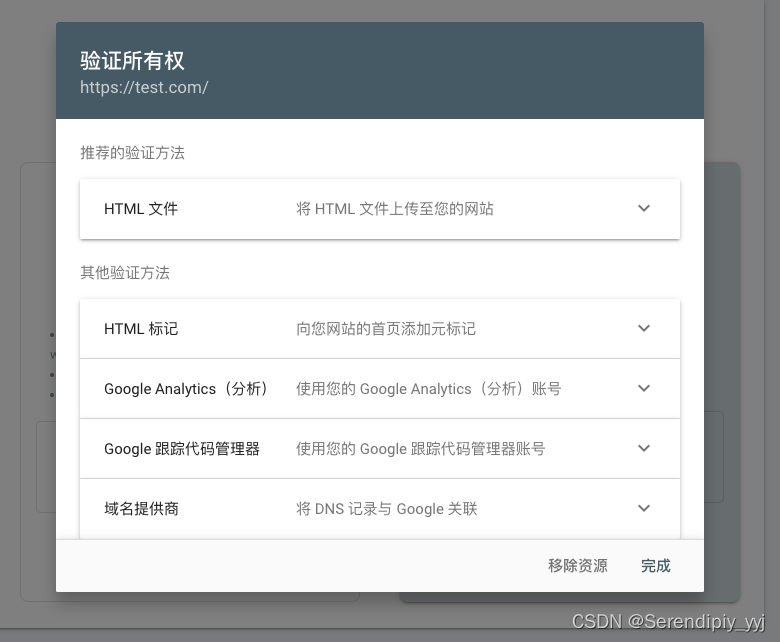Click description 使用您的 Google Analytics（分析）账号
The image size is (780, 642).
428,389
